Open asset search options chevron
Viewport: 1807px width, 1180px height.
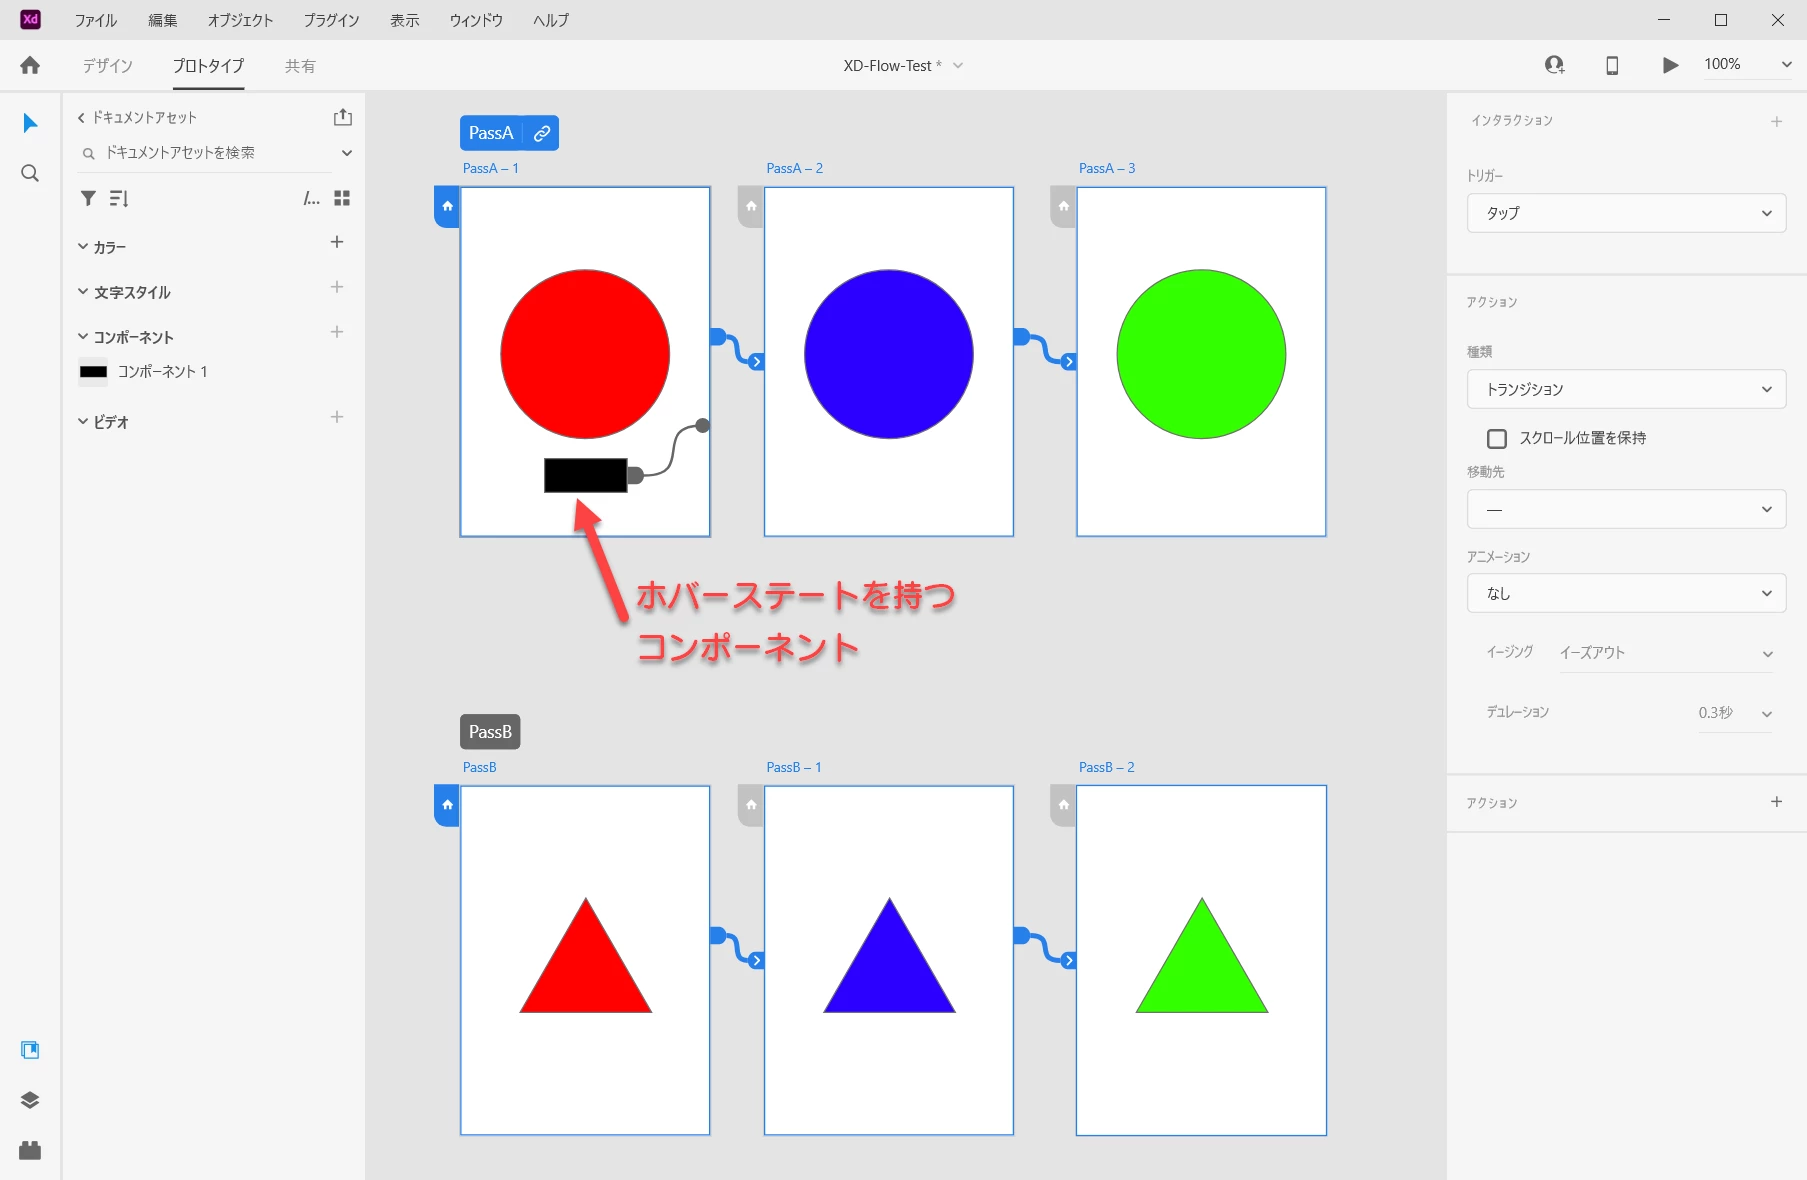click(x=347, y=153)
